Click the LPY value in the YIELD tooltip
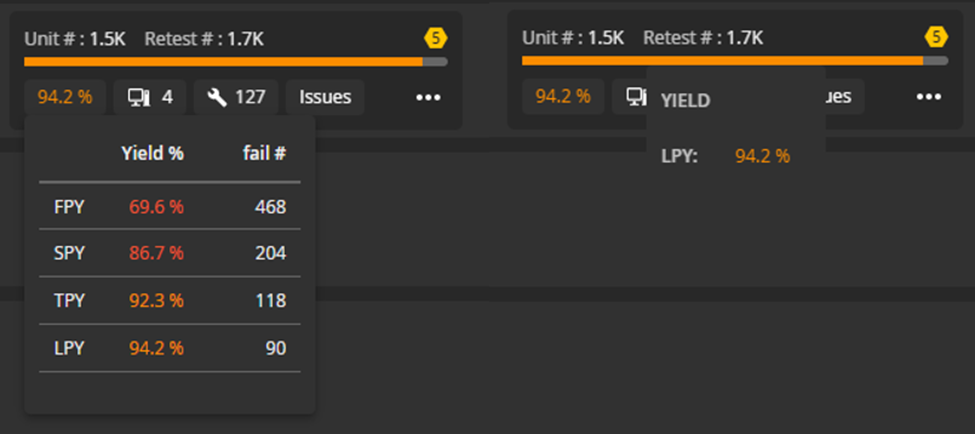This screenshot has width=975, height=434. (x=762, y=156)
